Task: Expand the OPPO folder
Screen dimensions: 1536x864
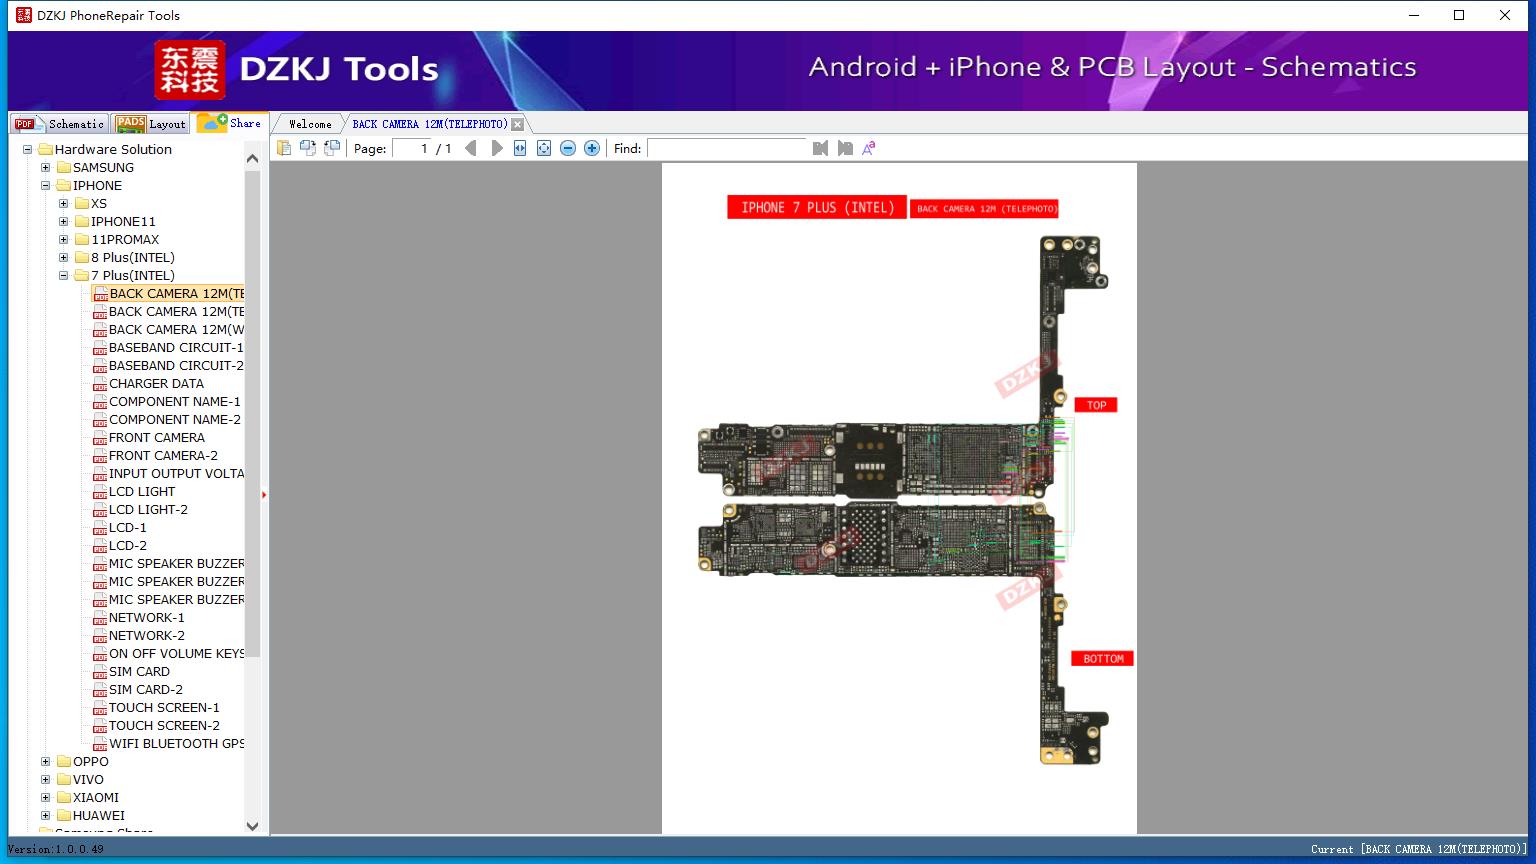Action: click(x=46, y=761)
